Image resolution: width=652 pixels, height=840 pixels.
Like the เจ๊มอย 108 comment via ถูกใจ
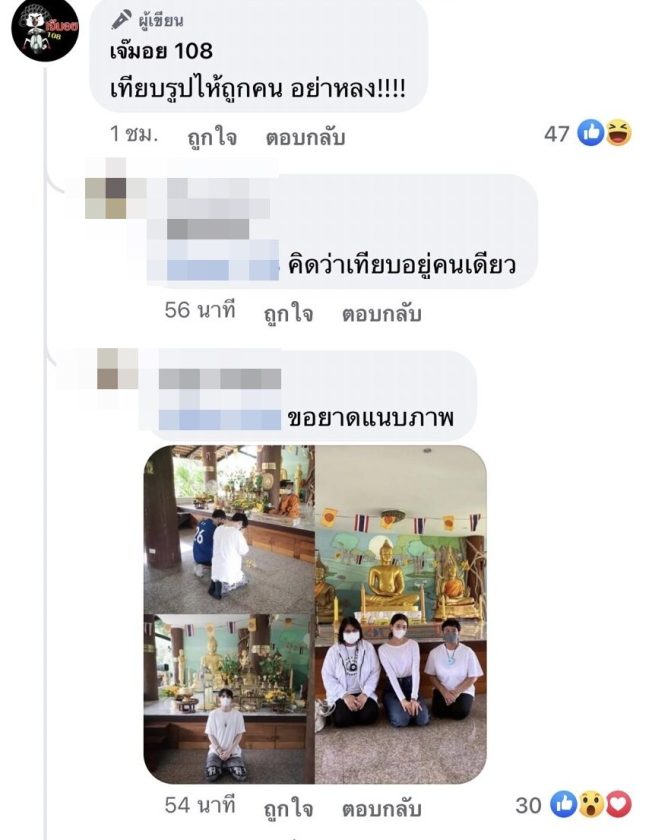coord(212,138)
